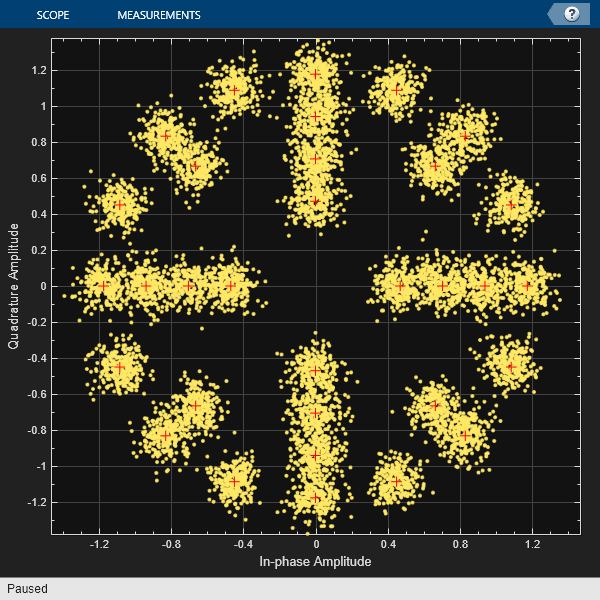Image resolution: width=600 pixels, height=600 pixels.
Task: Click the 1.2 tick label on y-axis
Action: coord(38,70)
